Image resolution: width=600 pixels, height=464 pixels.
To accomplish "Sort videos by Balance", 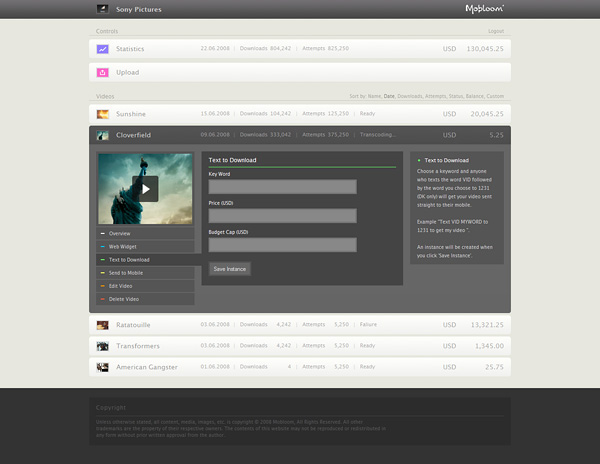I will click(475, 96).
